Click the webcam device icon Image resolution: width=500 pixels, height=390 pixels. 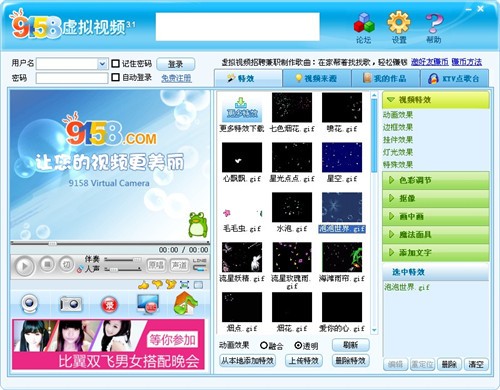click(x=30, y=304)
